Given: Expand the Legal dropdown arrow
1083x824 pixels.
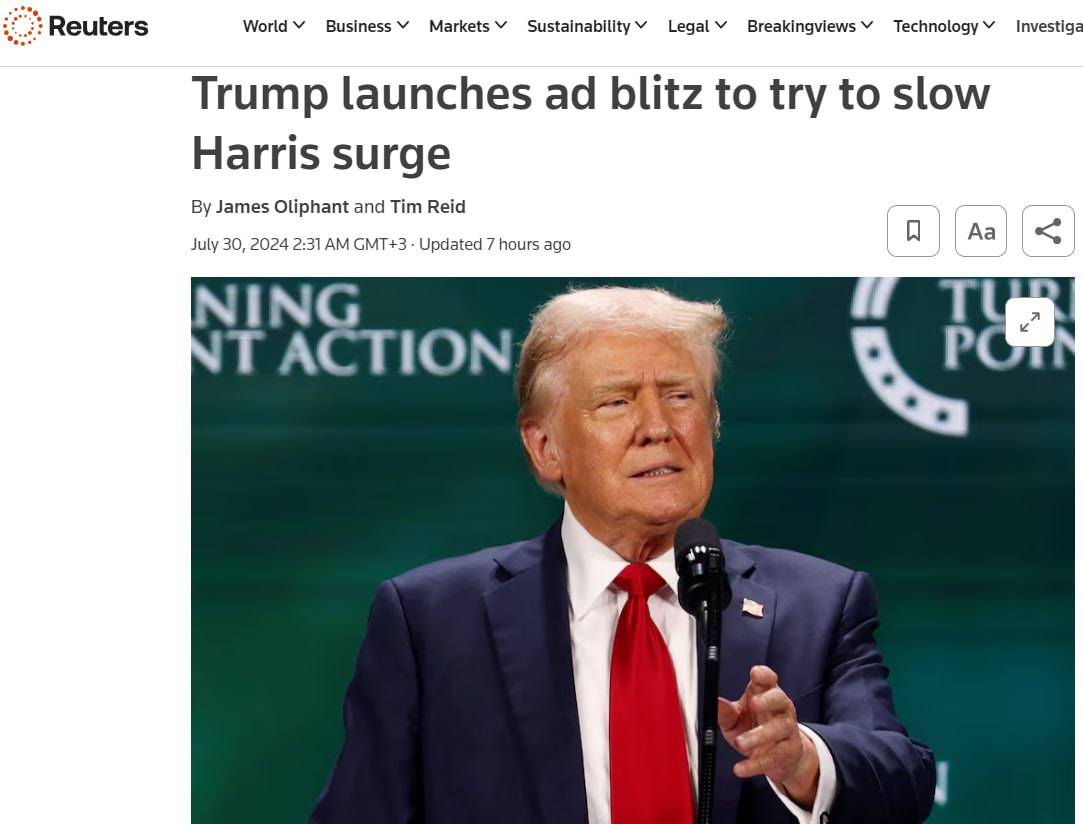Looking at the screenshot, I should (x=721, y=26).
